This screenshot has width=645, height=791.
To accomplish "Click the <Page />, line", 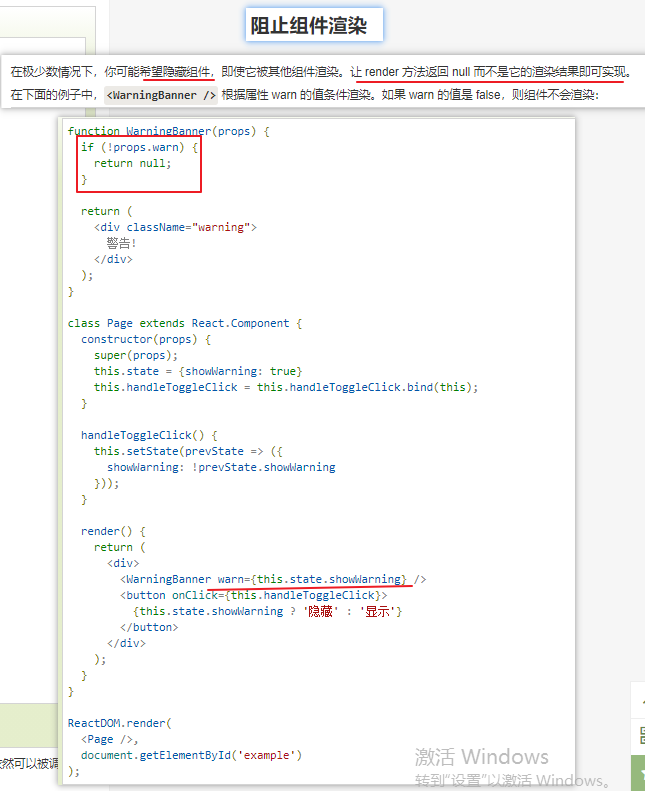I will [x=109, y=740].
